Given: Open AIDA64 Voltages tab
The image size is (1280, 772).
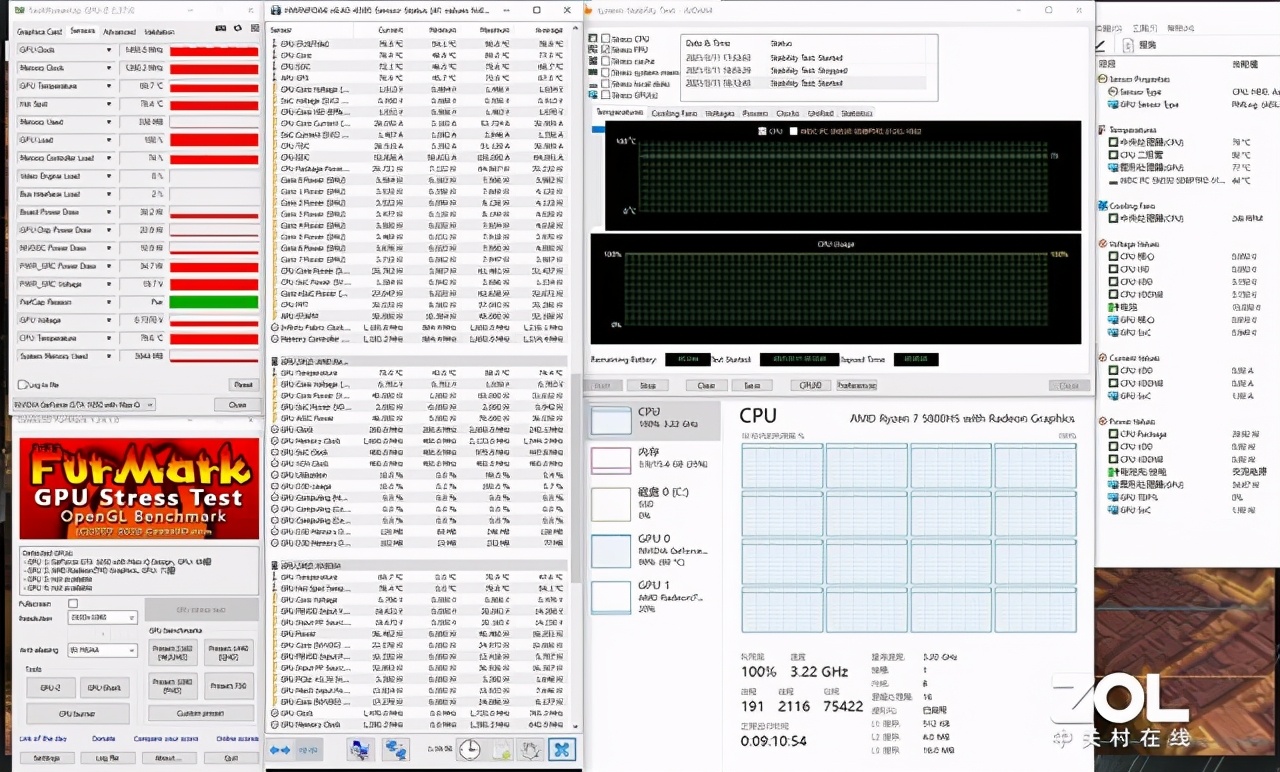Looking at the screenshot, I should [x=720, y=113].
